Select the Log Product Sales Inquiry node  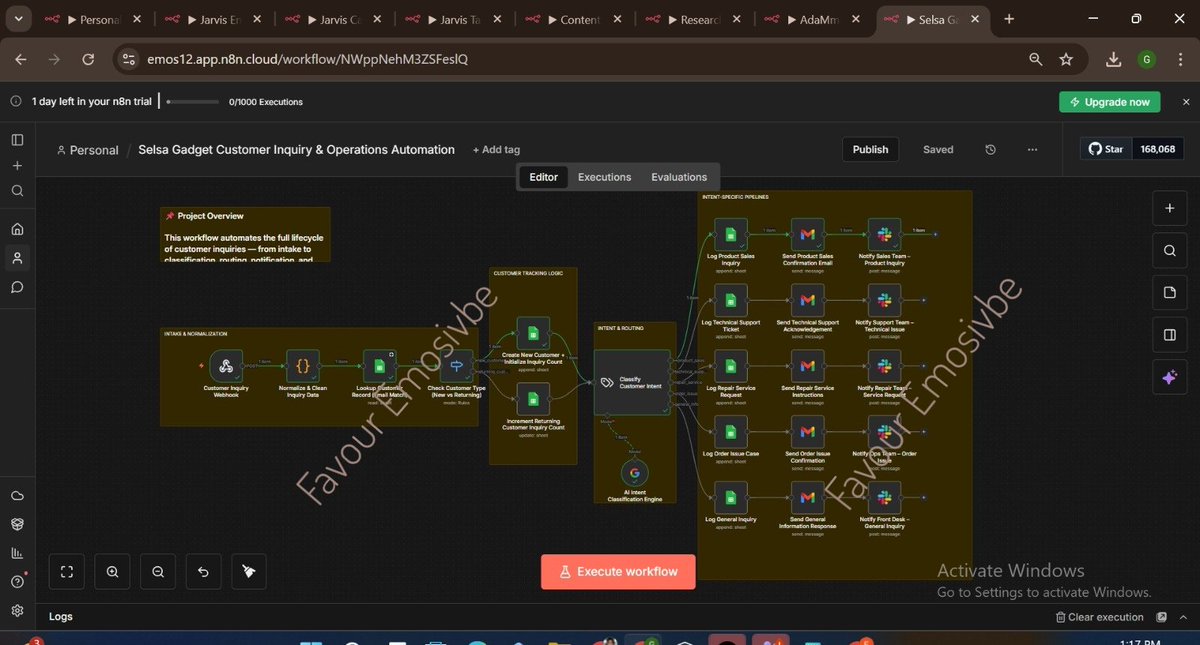(x=730, y=235)
